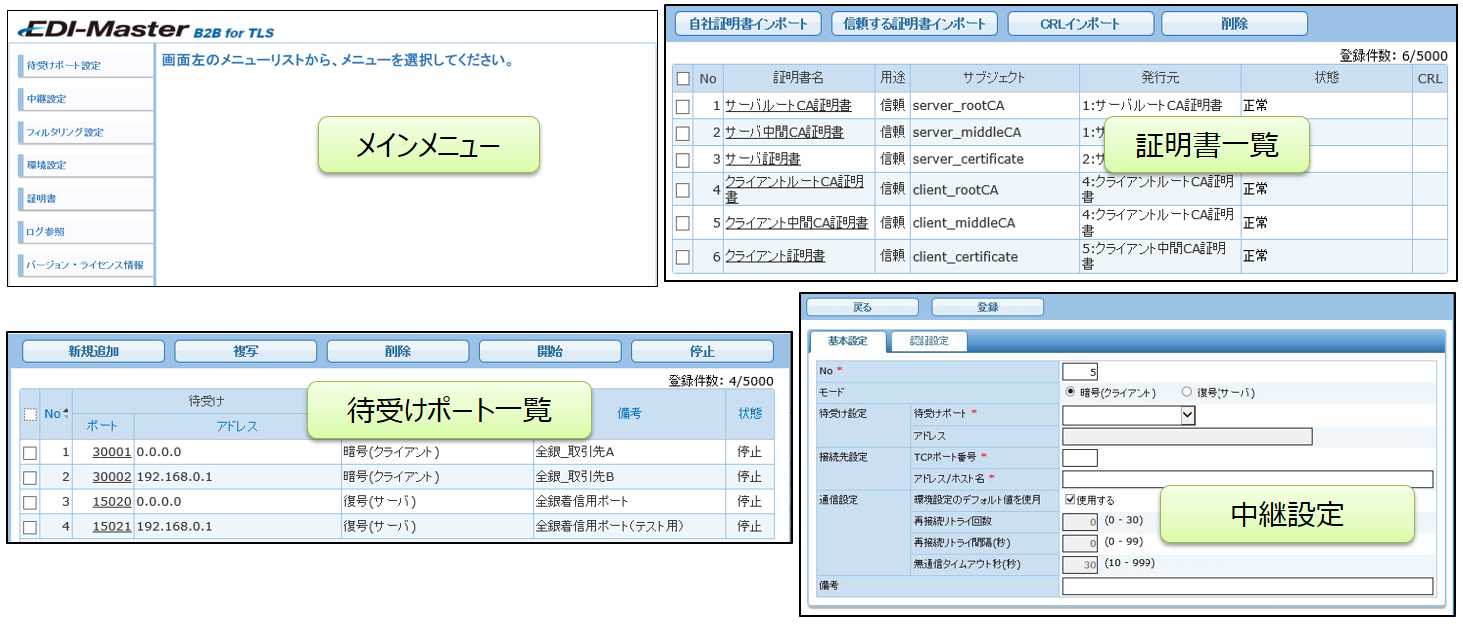The height and width of the screenshot is (624, 1463).
Task: Sort port list by the No column arrows
Action: [67, 414]
